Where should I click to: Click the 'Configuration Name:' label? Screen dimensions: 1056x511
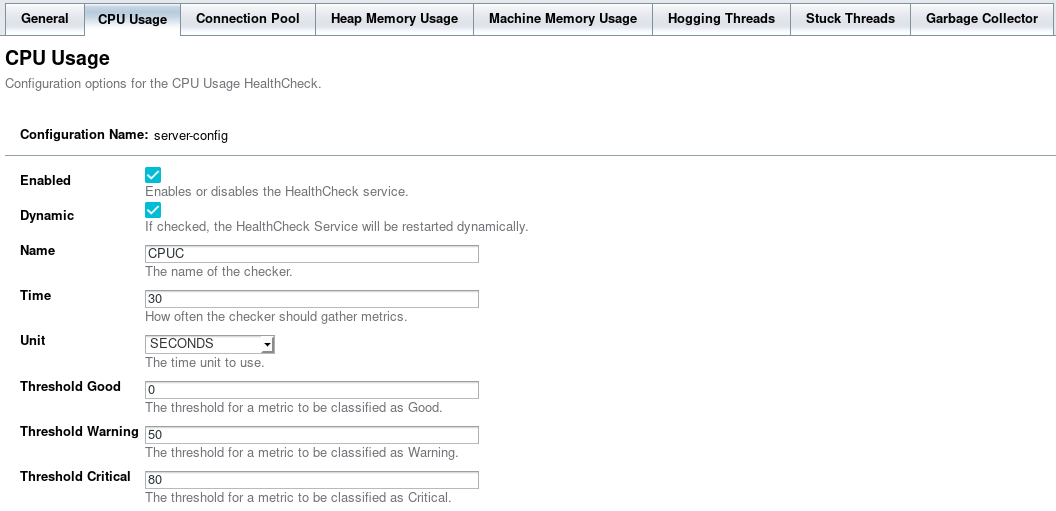pyautogui.click(x=84, y=135)
